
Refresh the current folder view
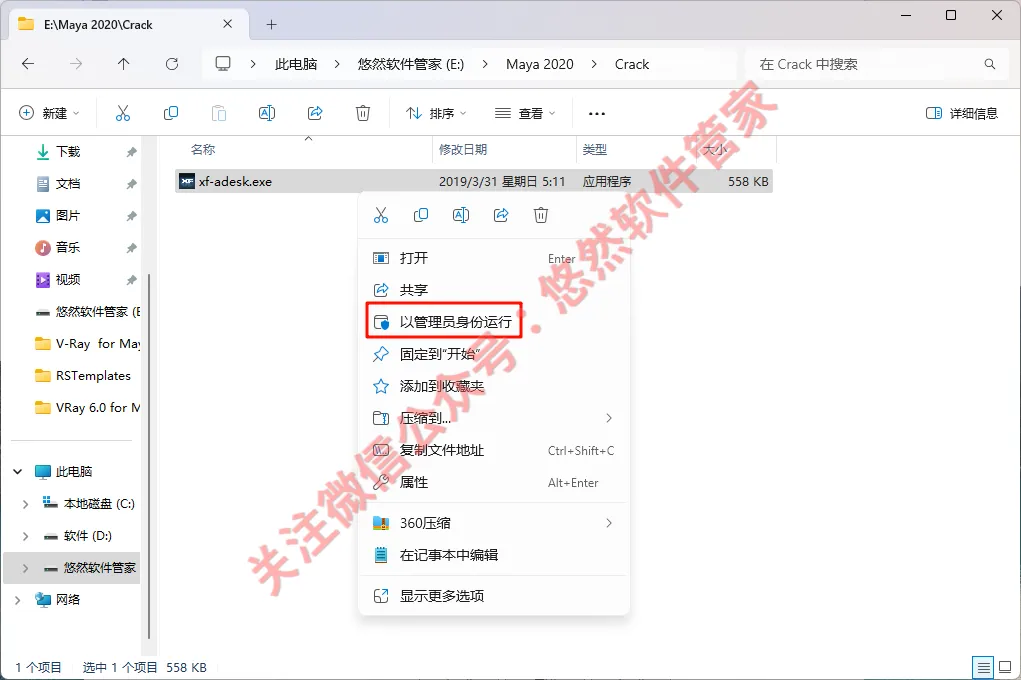pos(172,64)
